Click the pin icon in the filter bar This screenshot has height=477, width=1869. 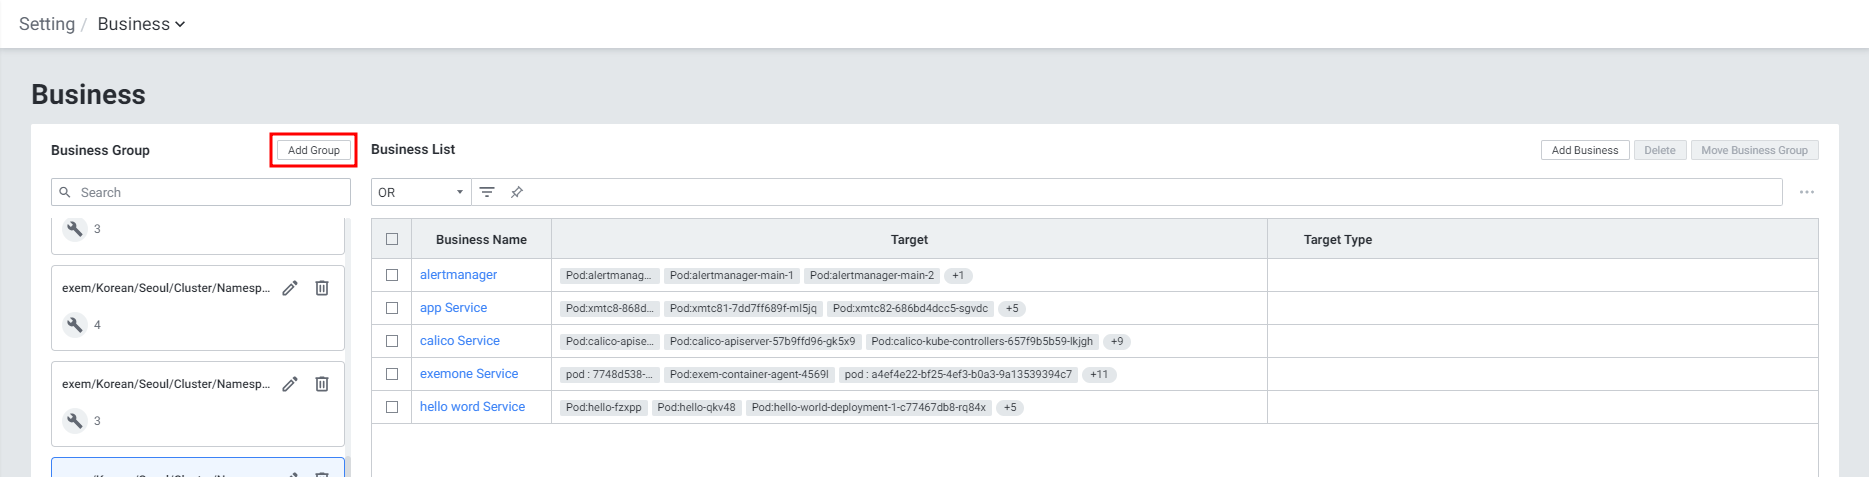517,192
